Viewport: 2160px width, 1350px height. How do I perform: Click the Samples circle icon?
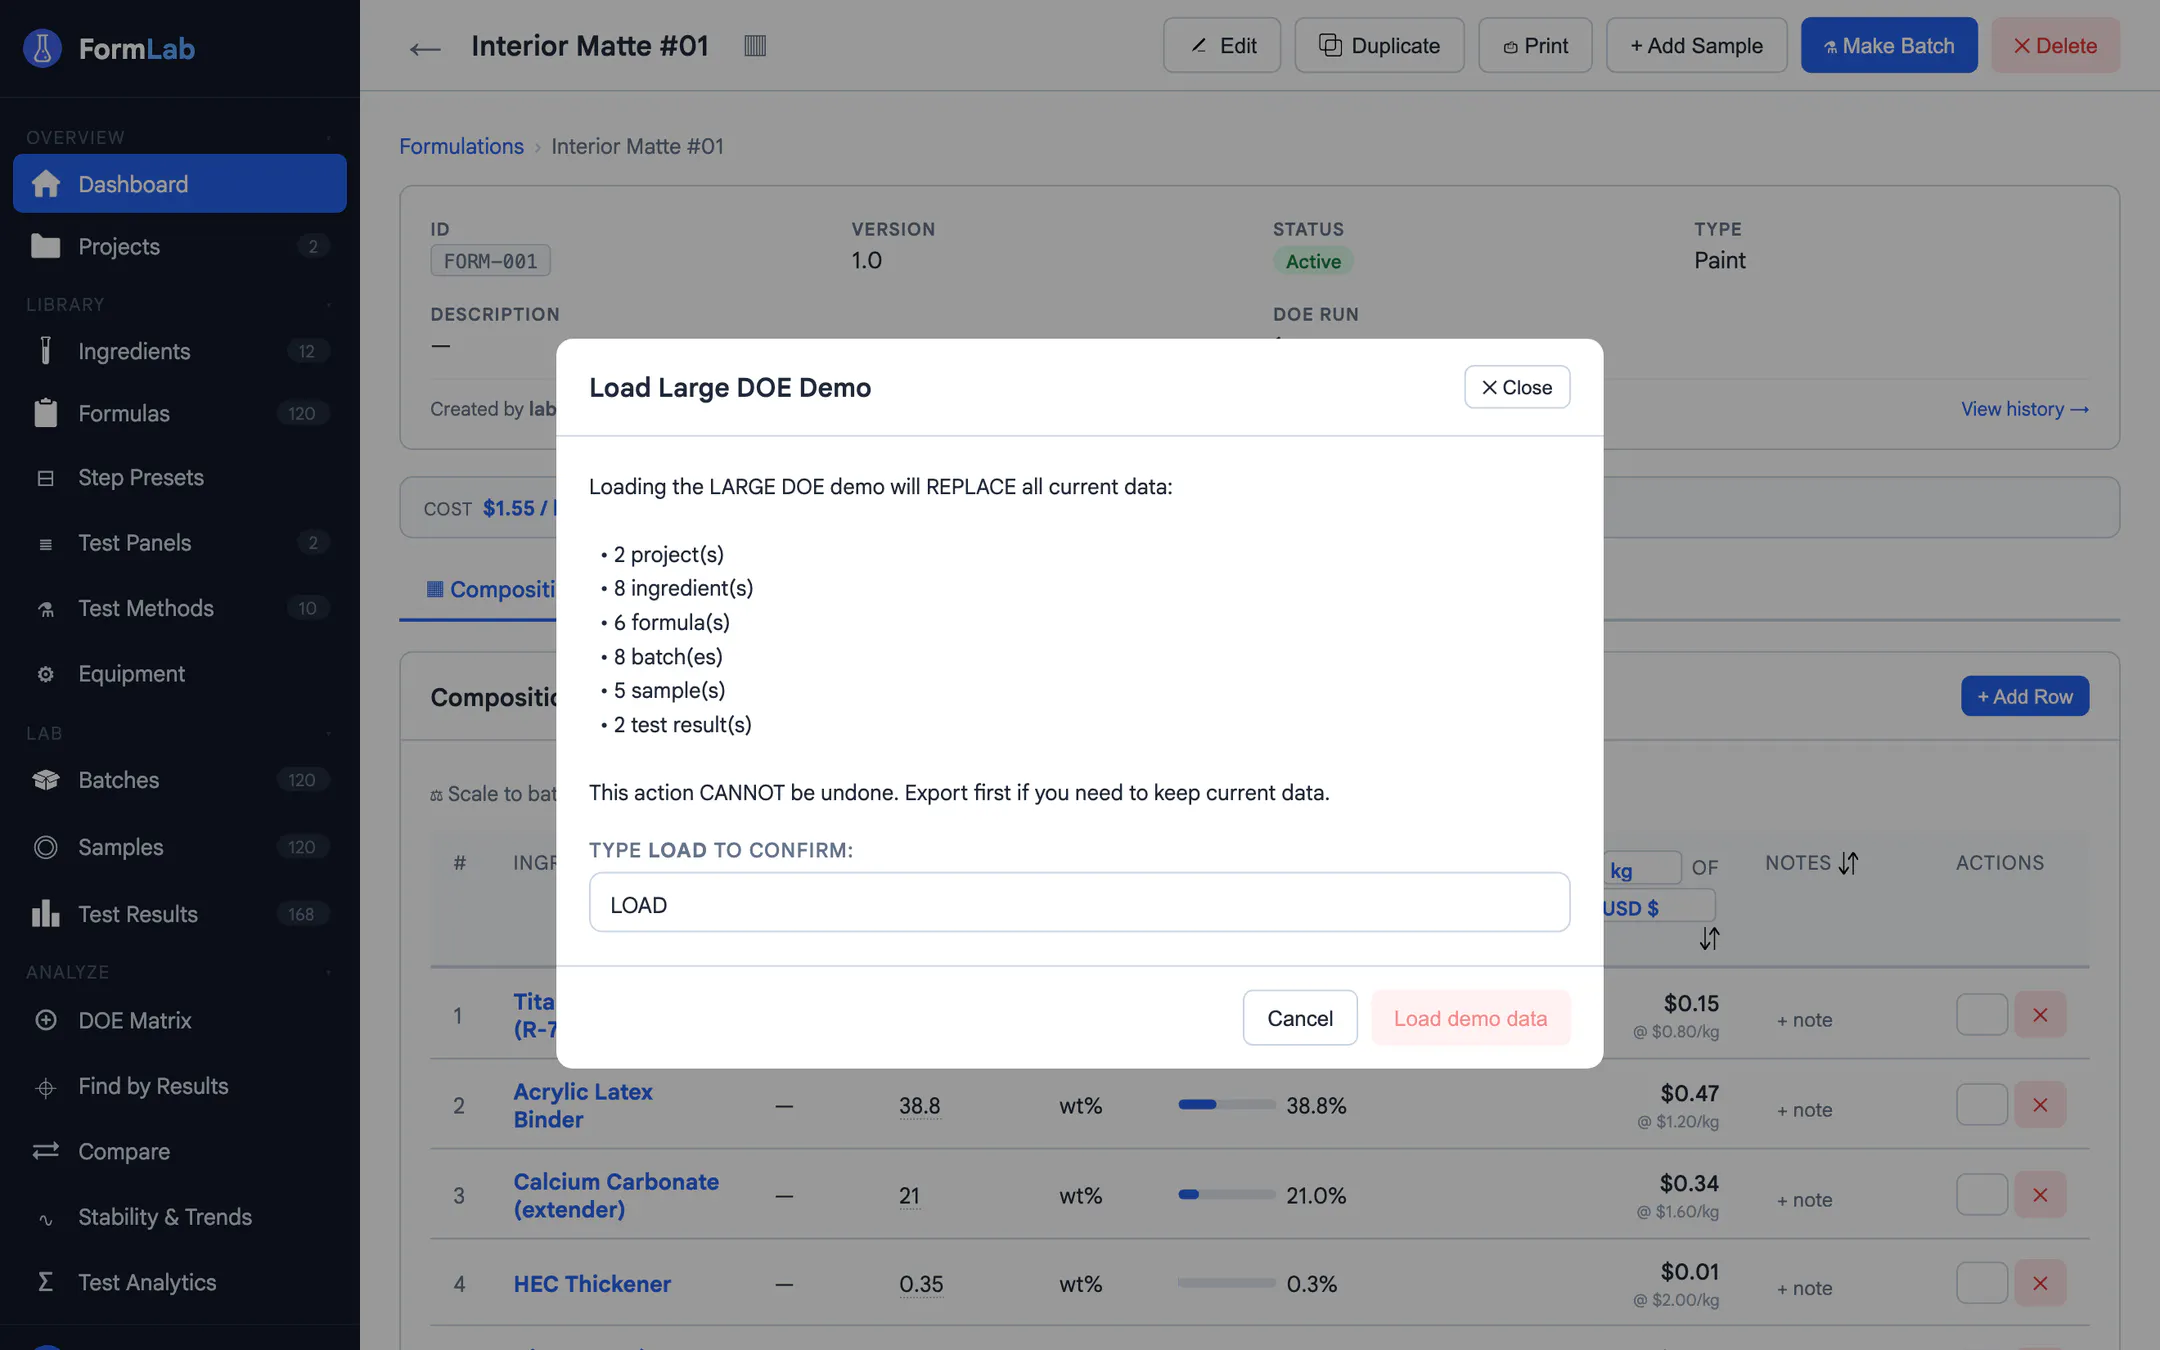(x=45, y=847)
